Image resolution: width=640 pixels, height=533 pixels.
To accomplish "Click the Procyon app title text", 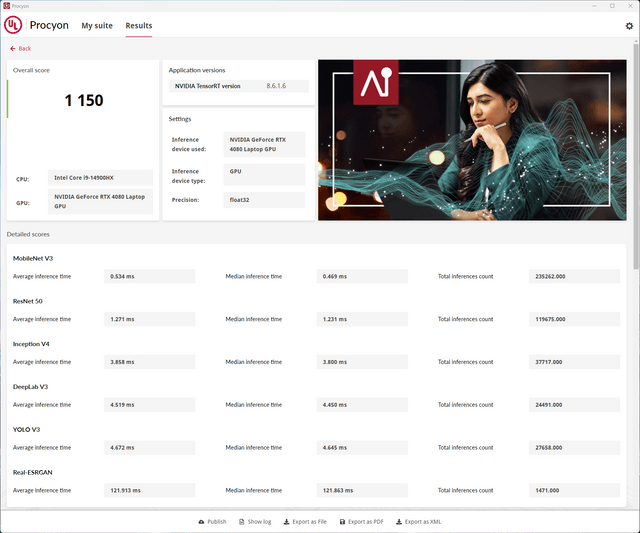I will (x=49, y=25).
